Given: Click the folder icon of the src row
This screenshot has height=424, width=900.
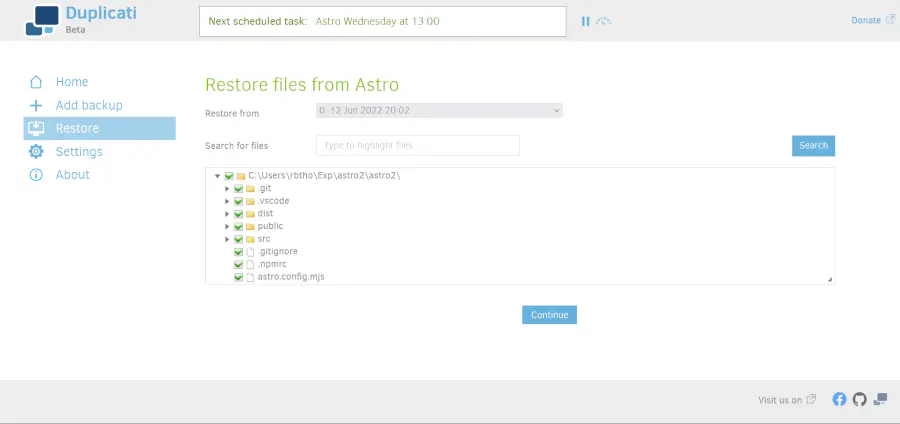Looking at the screenshot, I should click(250, 239).
